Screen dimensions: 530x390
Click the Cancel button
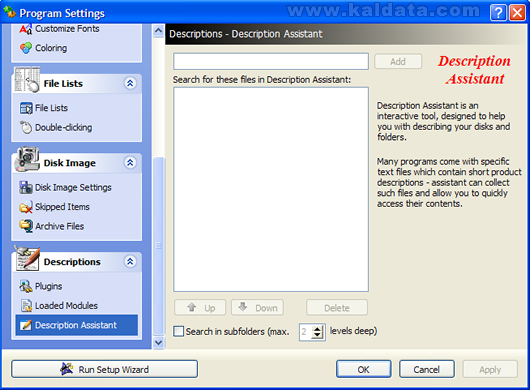click(x=427, y=369)
